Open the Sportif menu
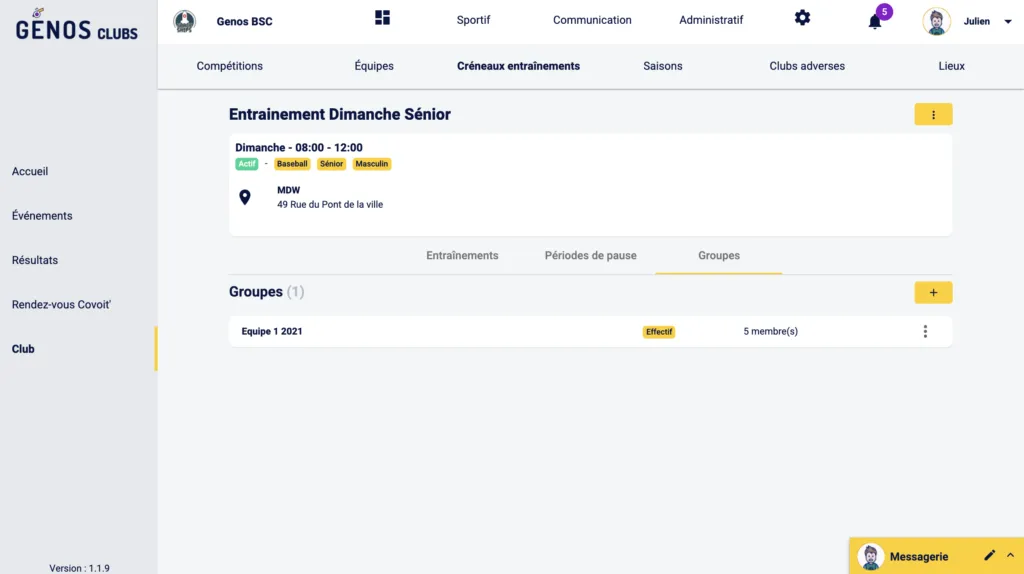This screenshot has height=574, width=1024. [x=473, y=20]
